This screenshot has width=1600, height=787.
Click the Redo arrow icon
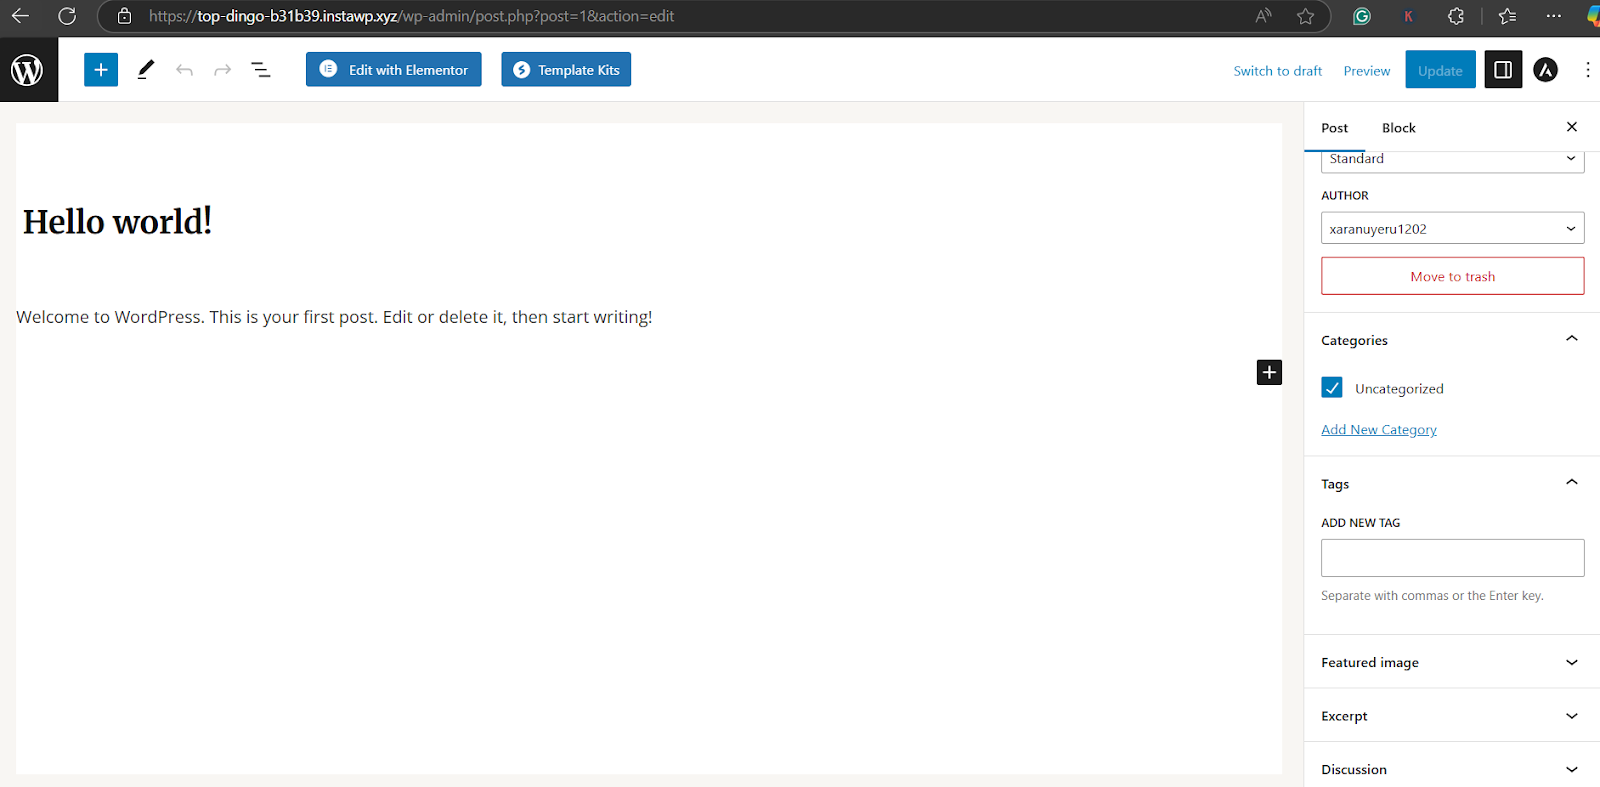click(x=222, y=70)
